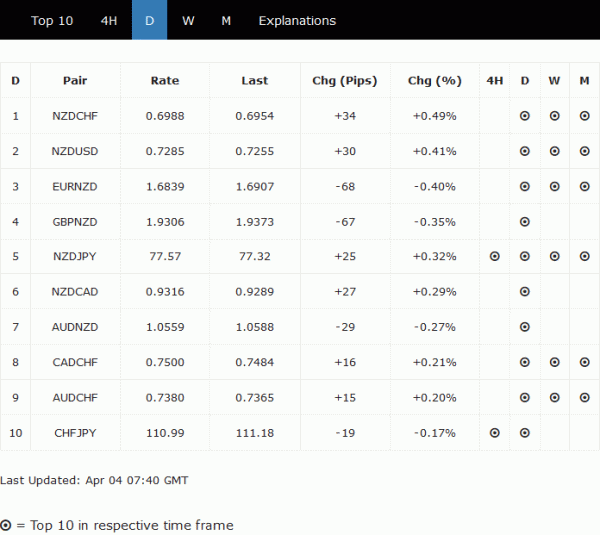Click NZDJPY daily top-10 marker icon
This screenshot has width=600, height=535.
(x=525, y=256)
